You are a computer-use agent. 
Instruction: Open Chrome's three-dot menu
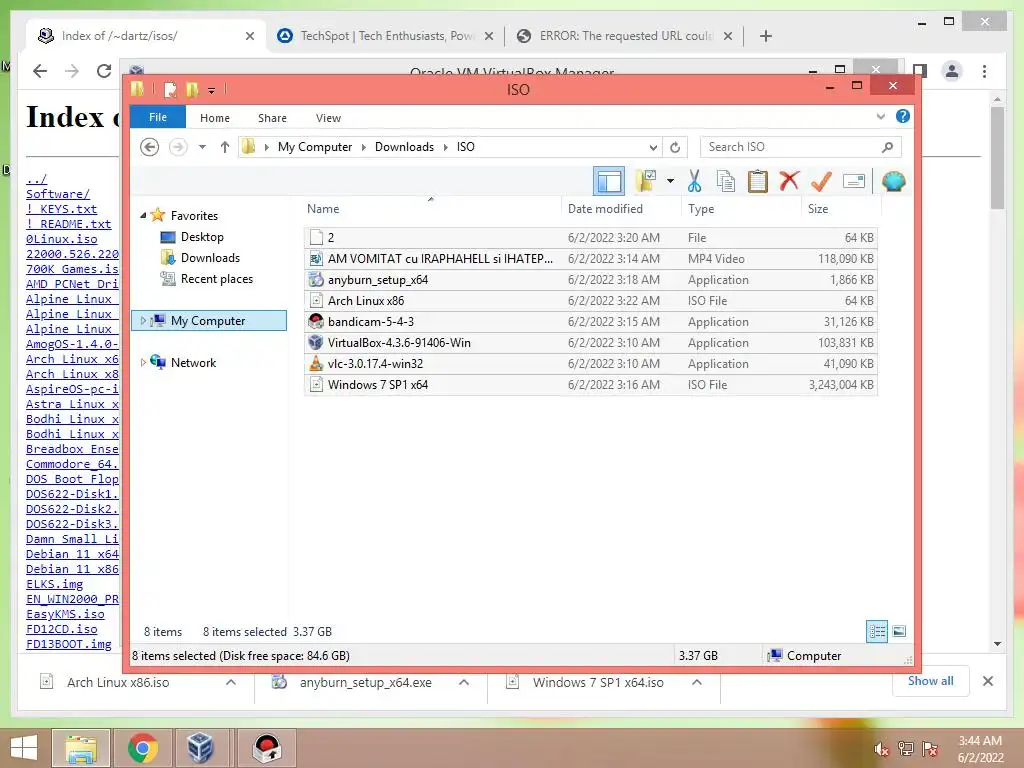(984, 71)
